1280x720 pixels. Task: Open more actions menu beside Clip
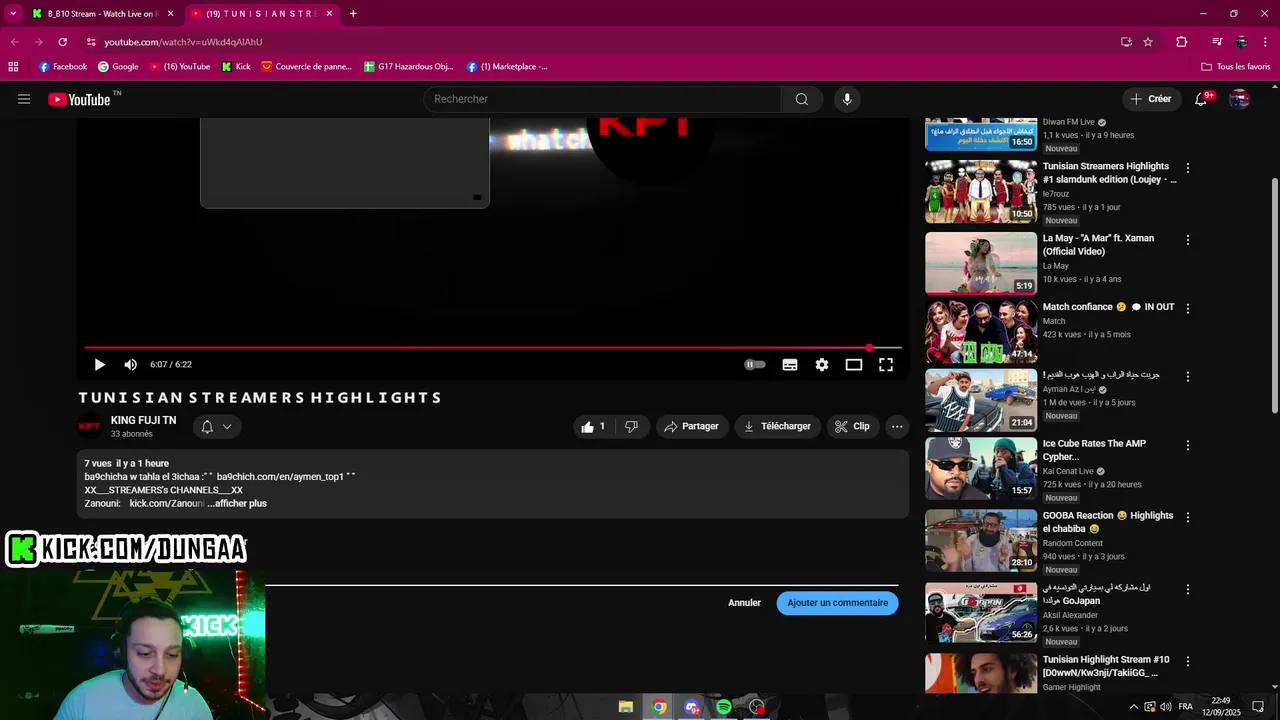pyautogui.click(x=897, y=426)
